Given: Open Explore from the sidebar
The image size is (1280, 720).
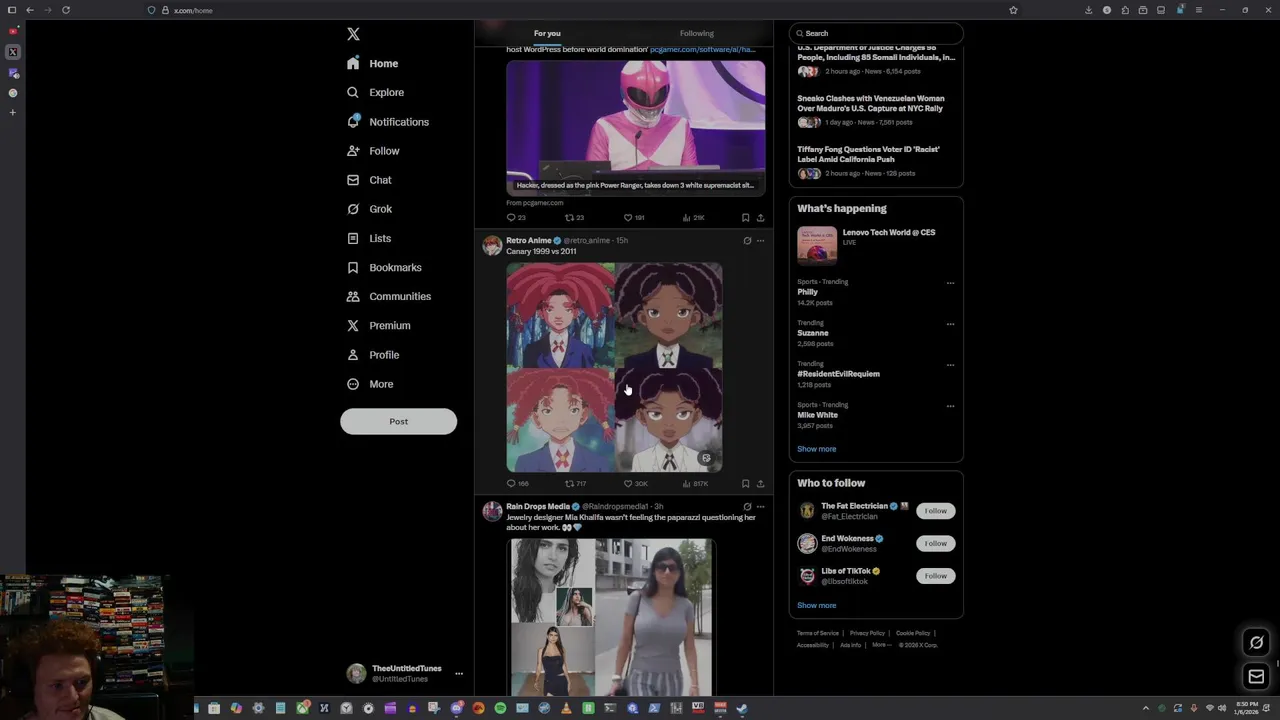Looking at the screenshot, I should [375, 92].
